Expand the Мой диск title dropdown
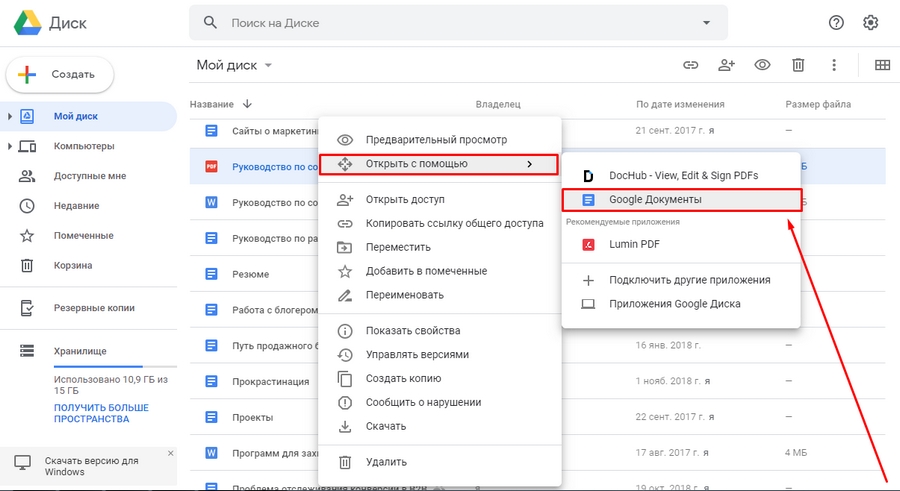The image size is (900, 491). coord(268,66)
